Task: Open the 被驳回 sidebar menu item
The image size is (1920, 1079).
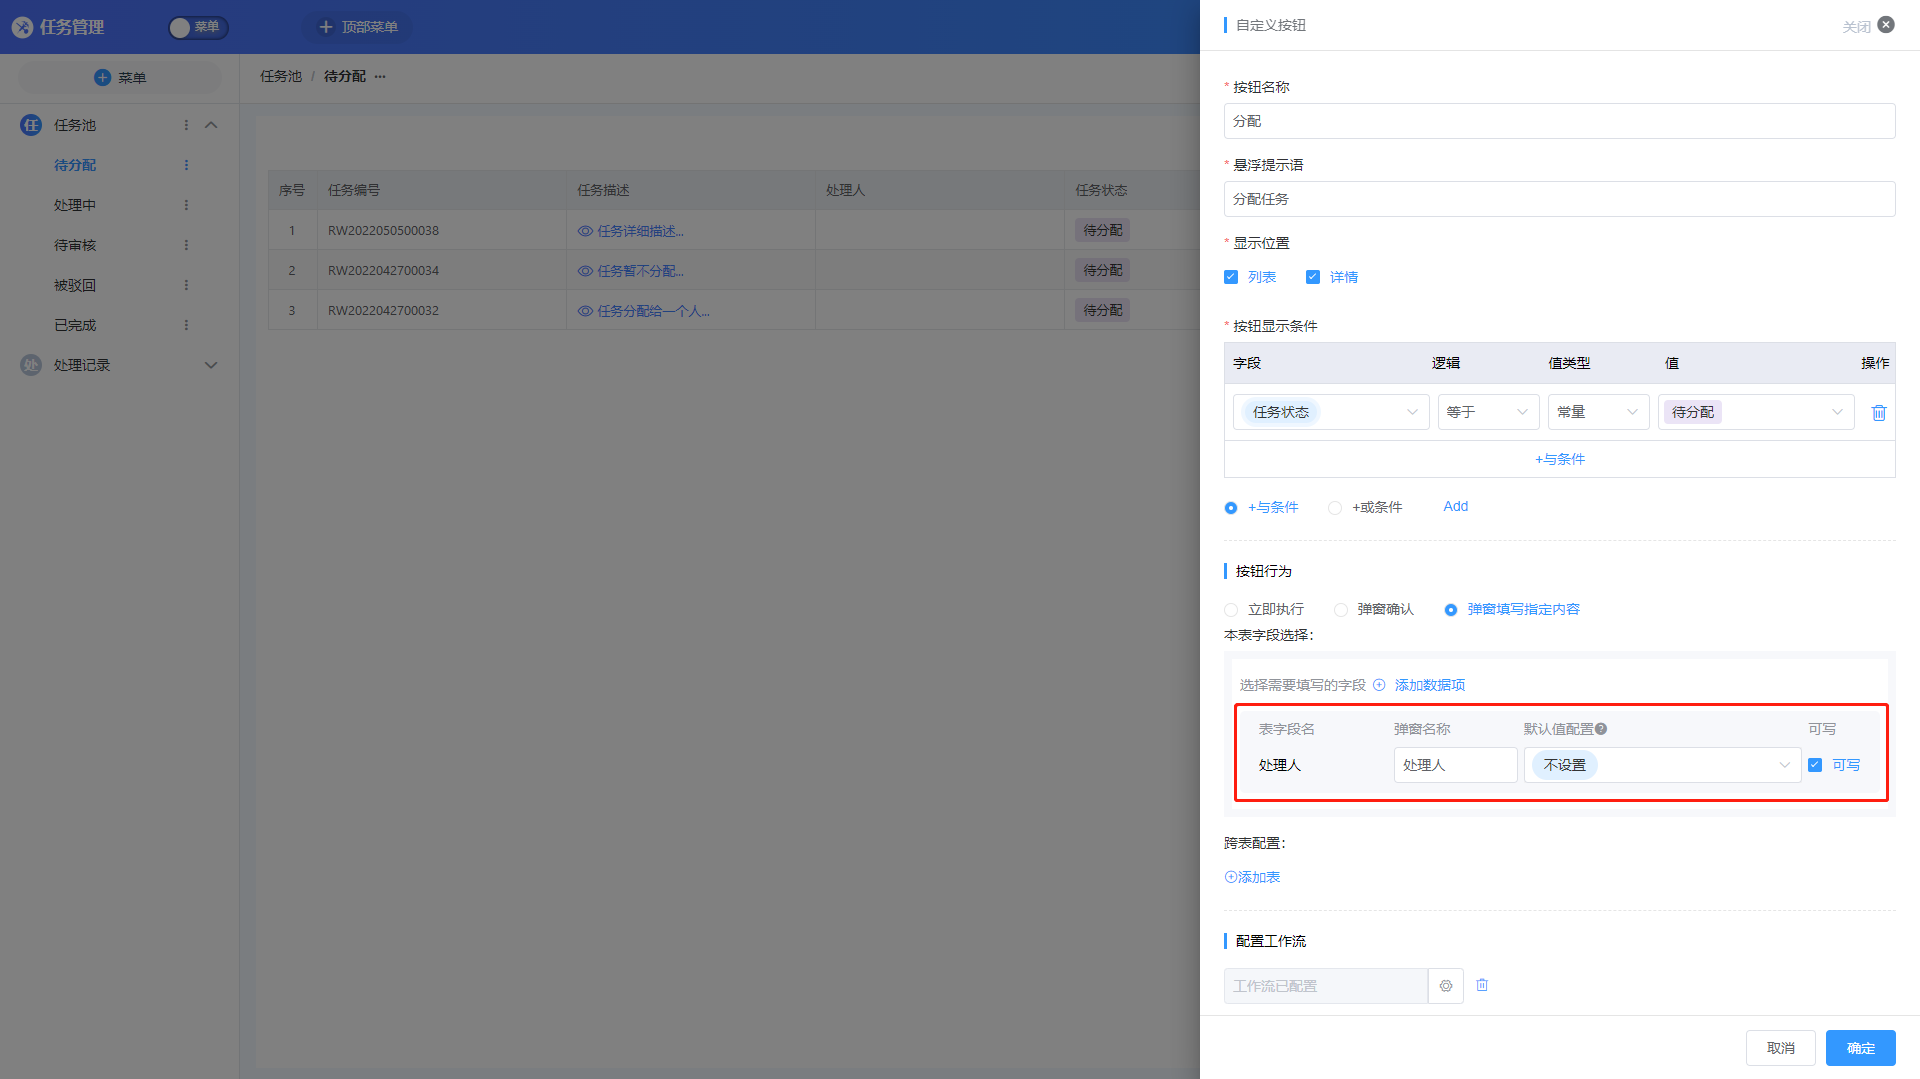Action: (75, 285)
